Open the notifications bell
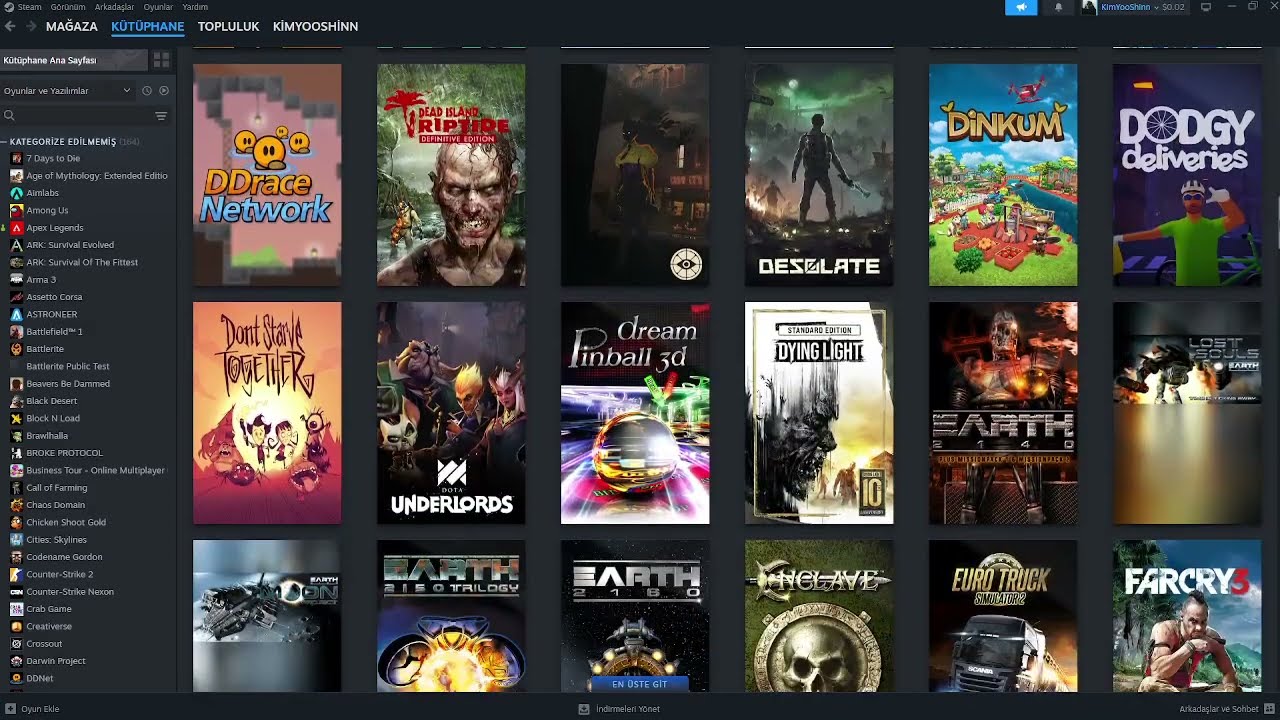 coord(1059,7)
